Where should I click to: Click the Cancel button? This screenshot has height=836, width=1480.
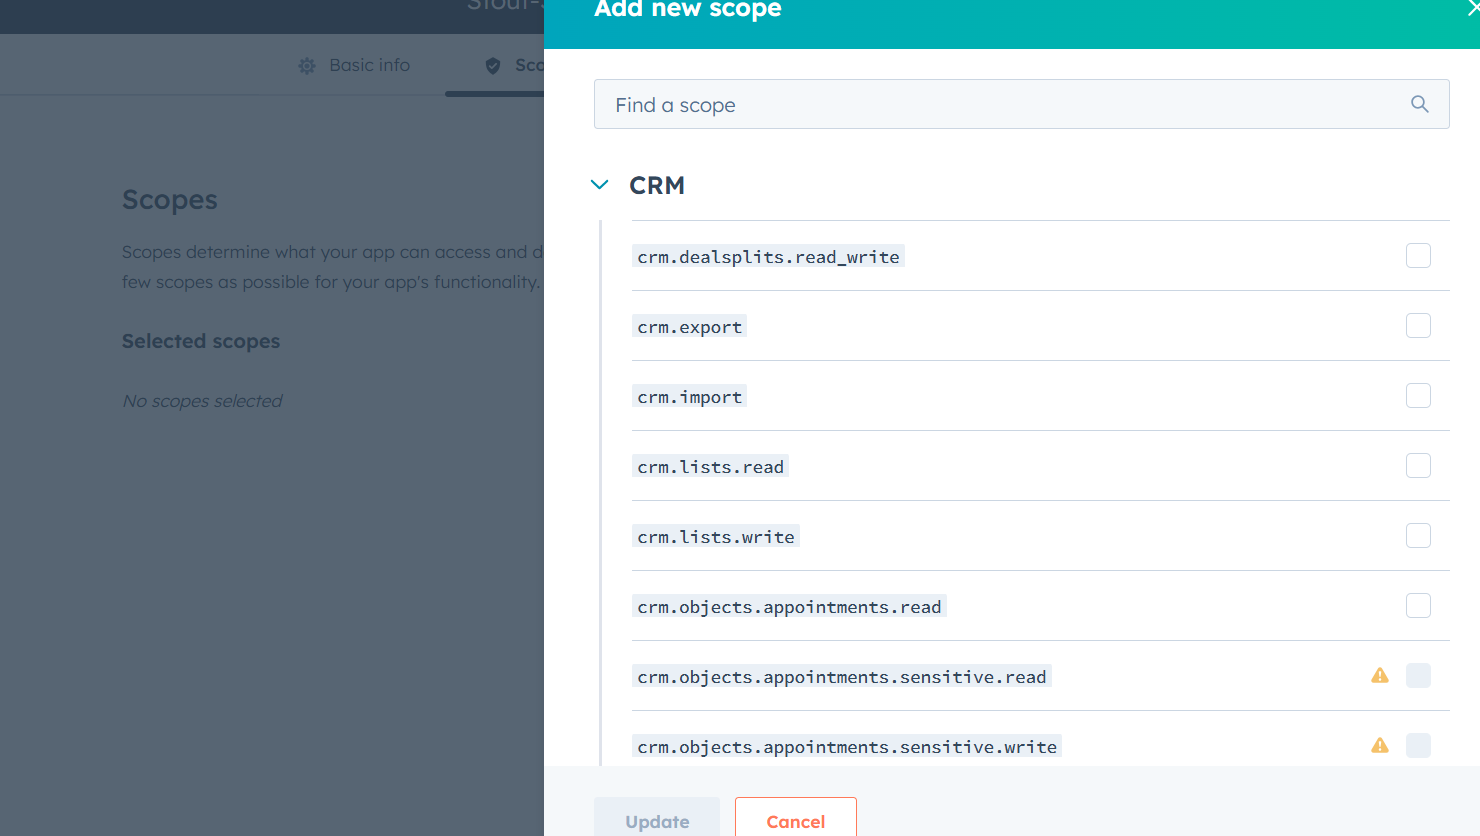[x=795, y=820]
